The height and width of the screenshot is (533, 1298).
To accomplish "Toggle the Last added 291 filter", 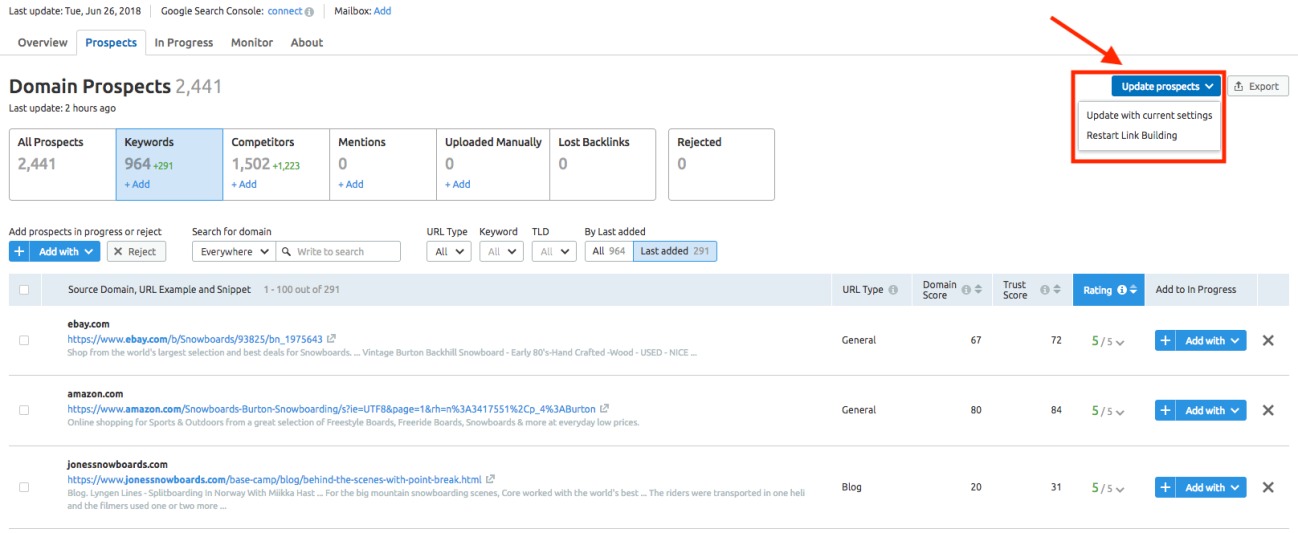I will coord(675,251).
